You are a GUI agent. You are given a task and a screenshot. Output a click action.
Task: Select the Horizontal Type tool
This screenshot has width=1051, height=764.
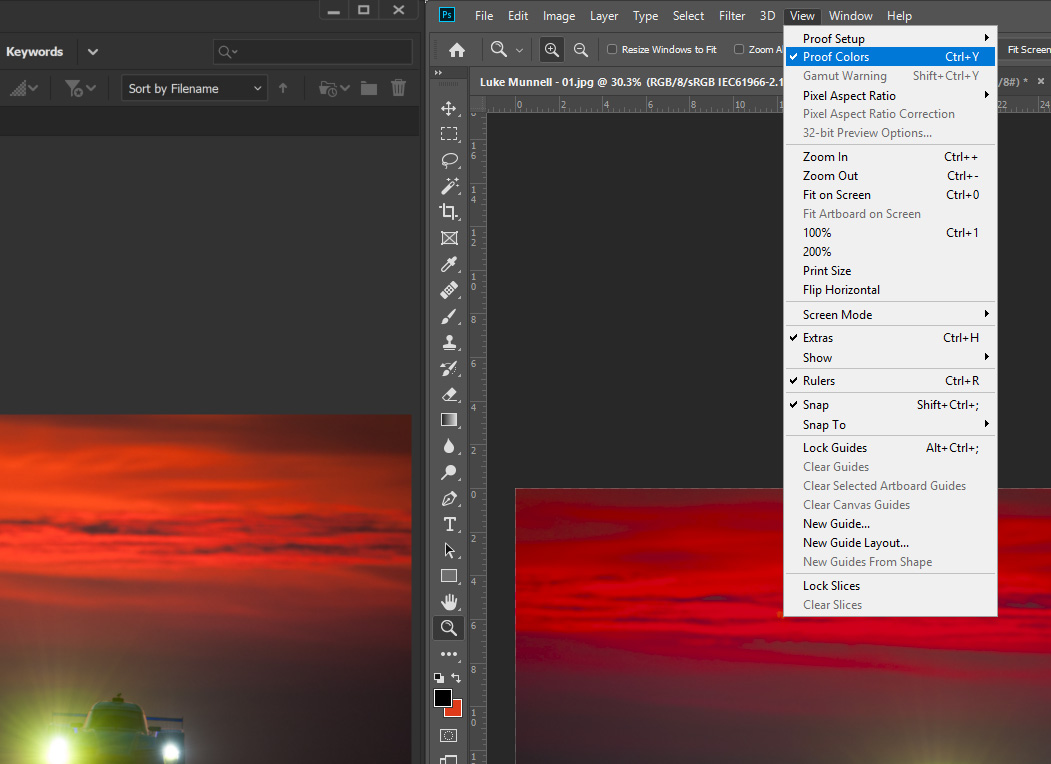coord(449,523)
